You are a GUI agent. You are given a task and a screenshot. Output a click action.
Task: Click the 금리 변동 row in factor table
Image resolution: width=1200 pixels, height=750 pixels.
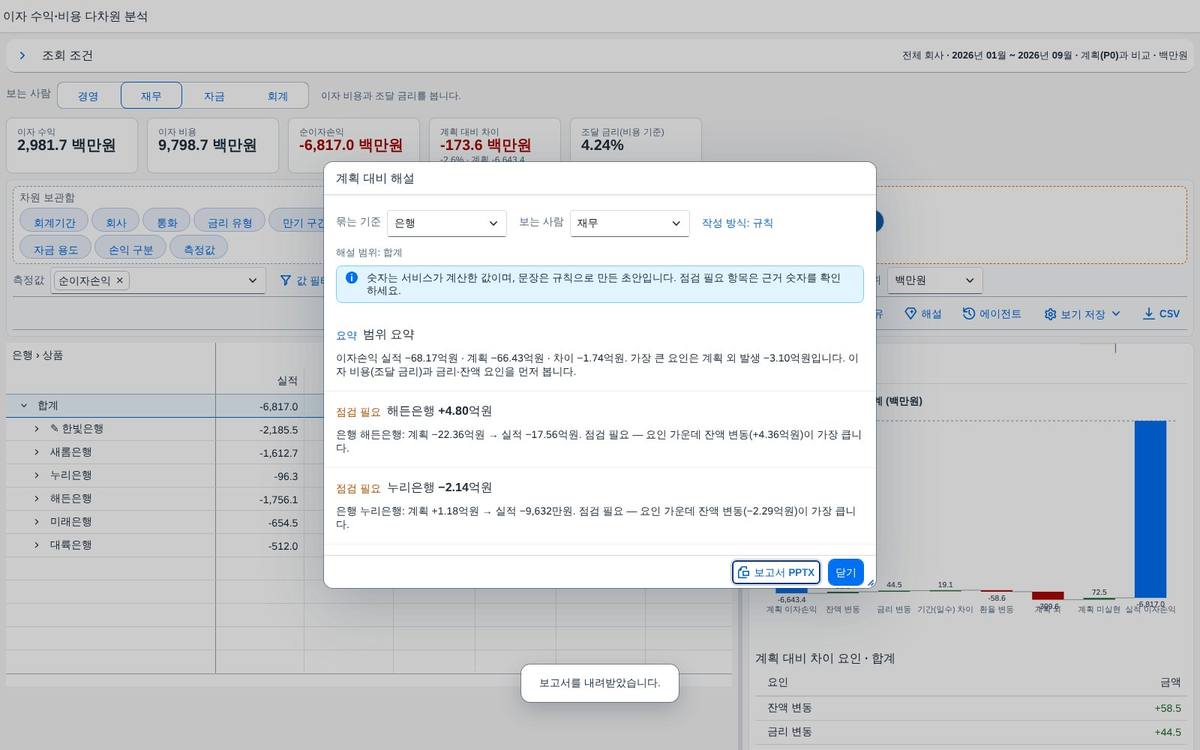[972, 732]
